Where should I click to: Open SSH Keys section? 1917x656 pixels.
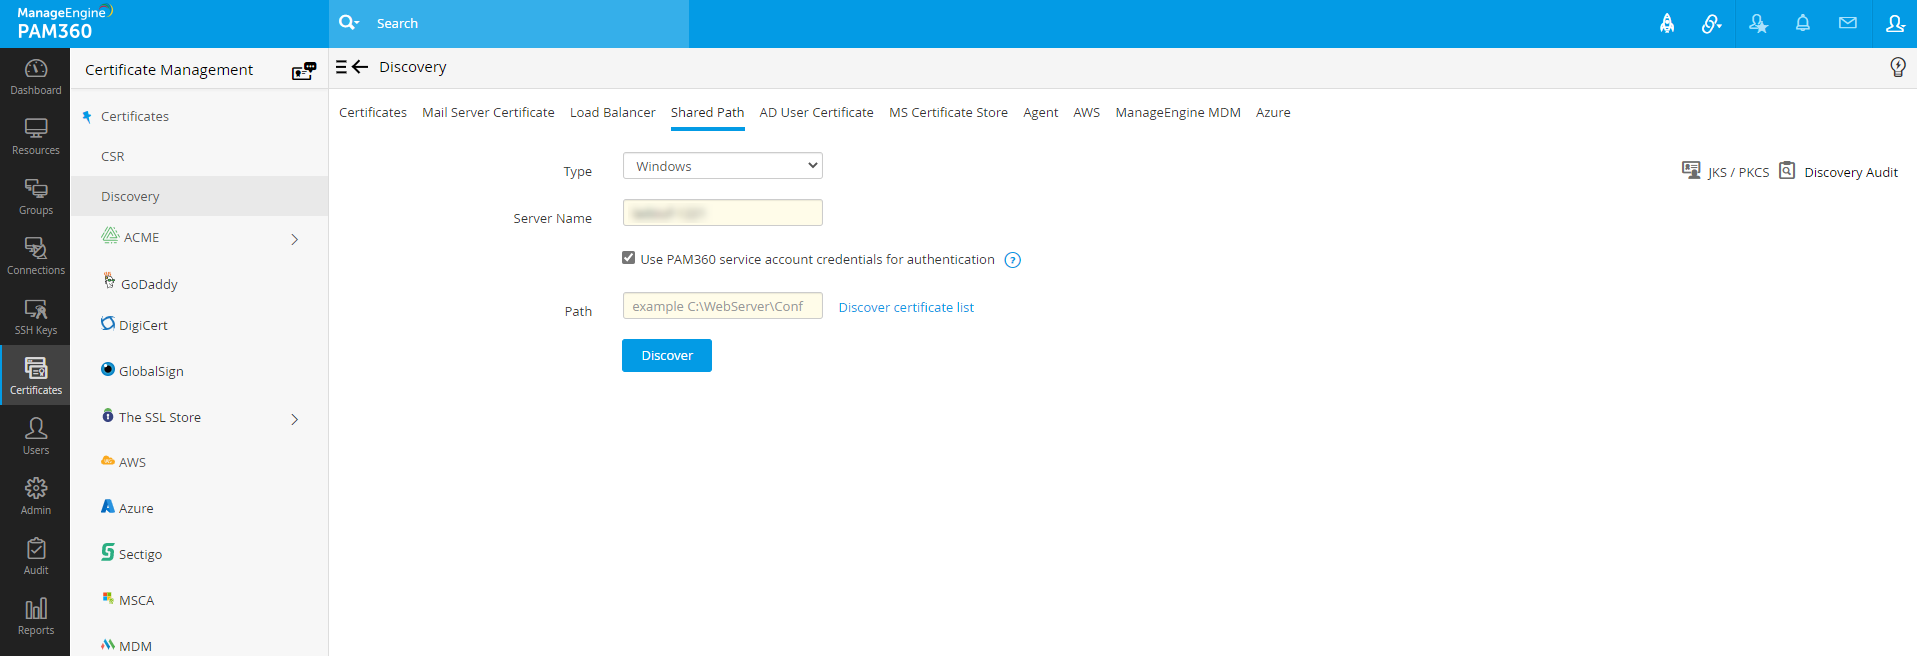35,316
